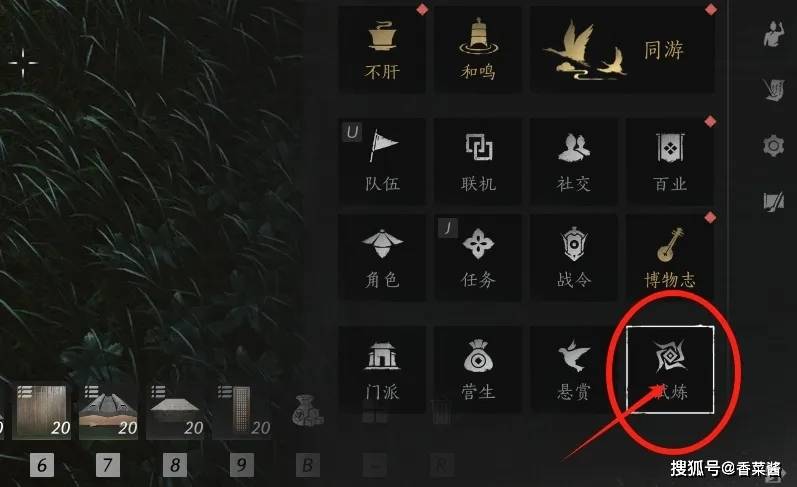Open the 同游 crane banner

(622, 49)
